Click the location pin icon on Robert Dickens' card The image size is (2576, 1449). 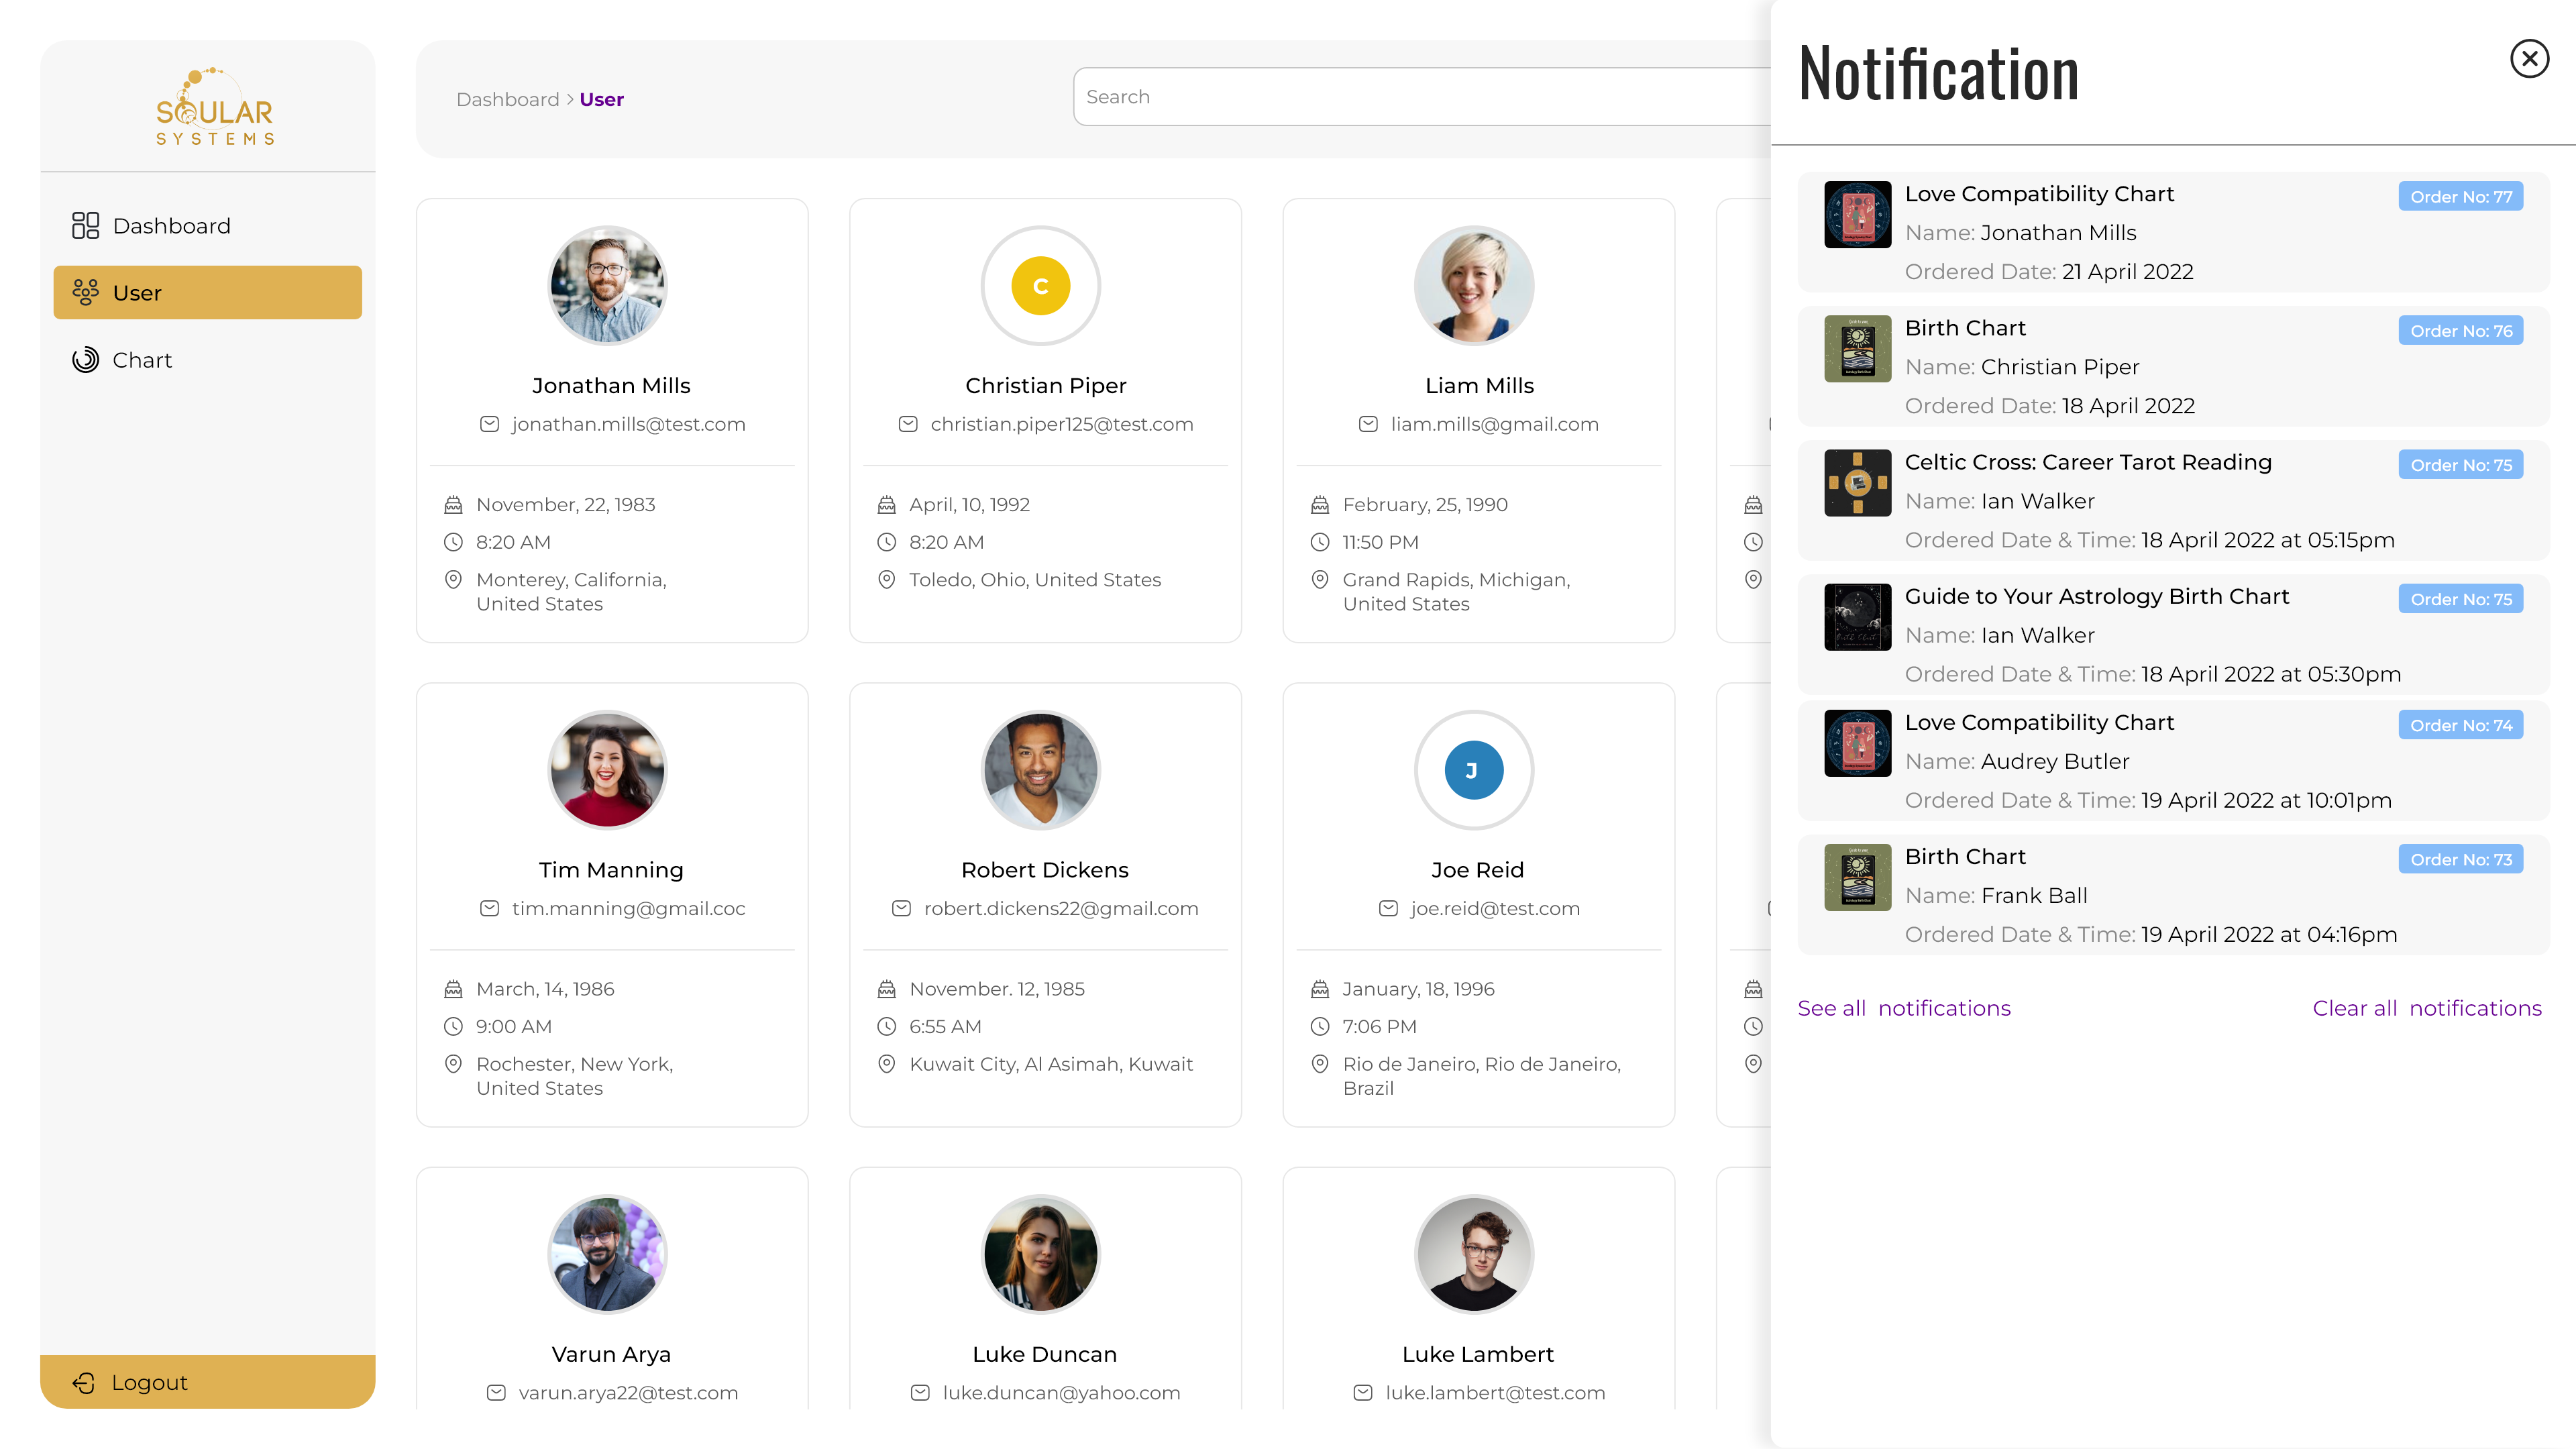coord(886,1064)
